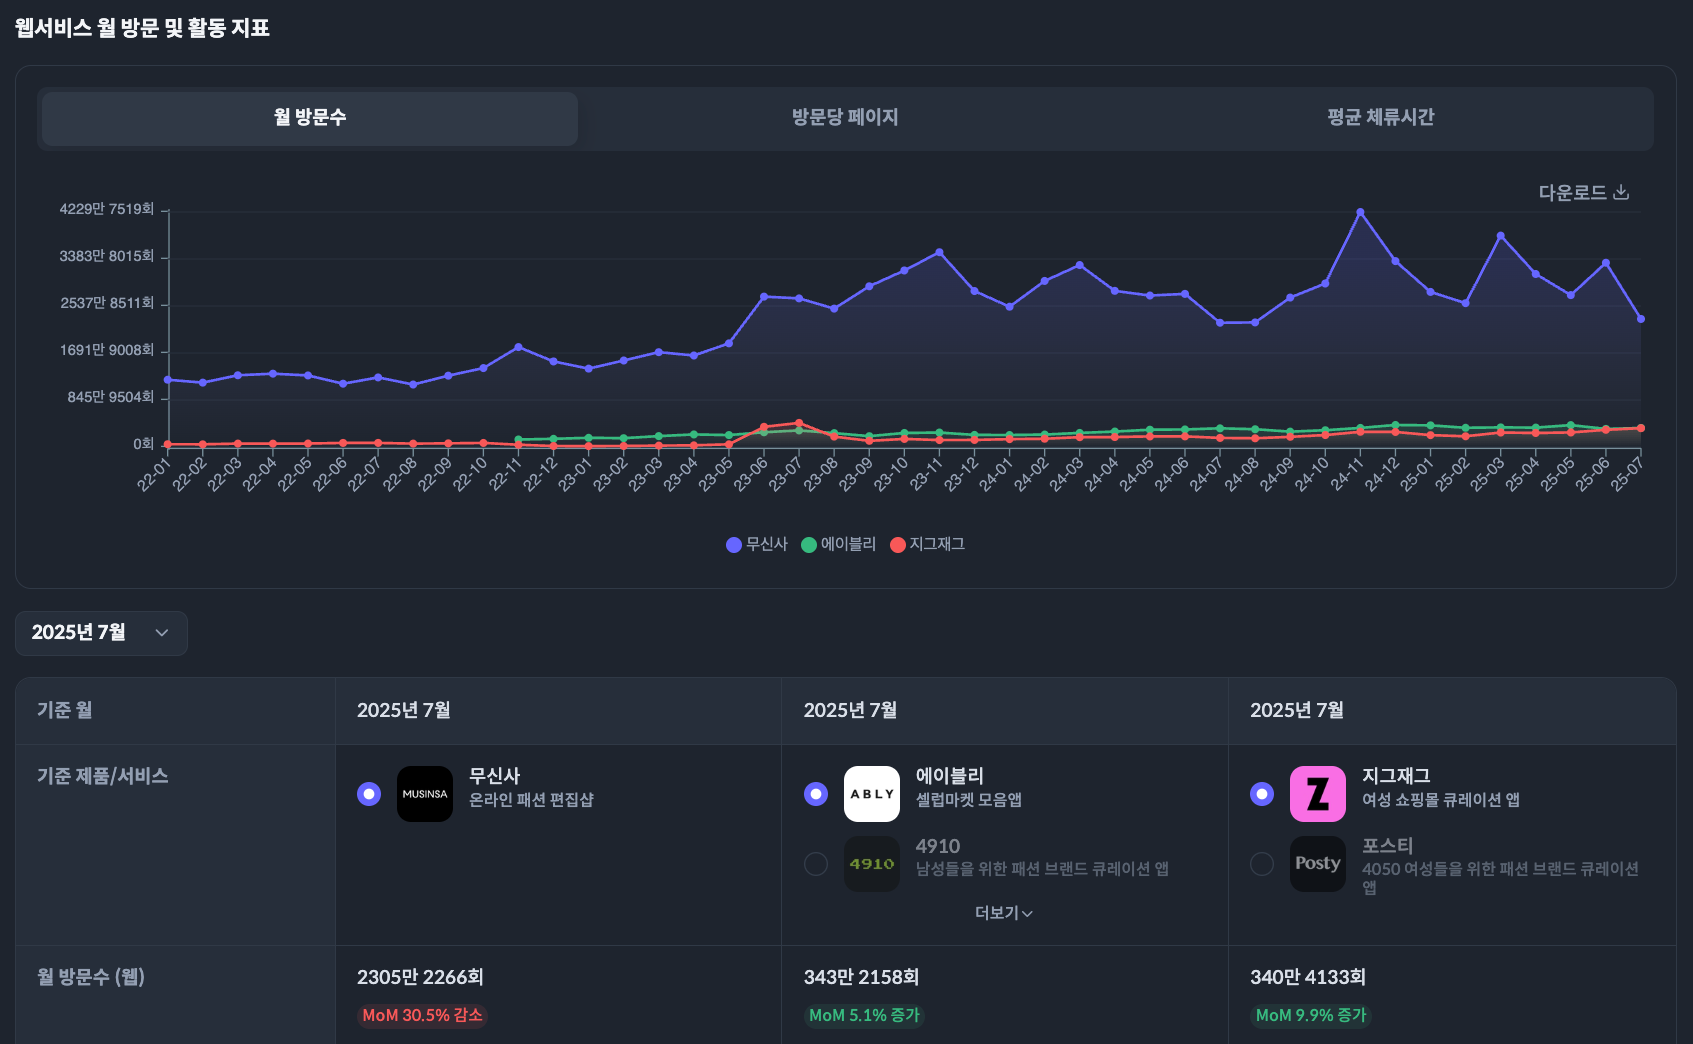Select the 무신사 radio button

(x=368, y=793)
